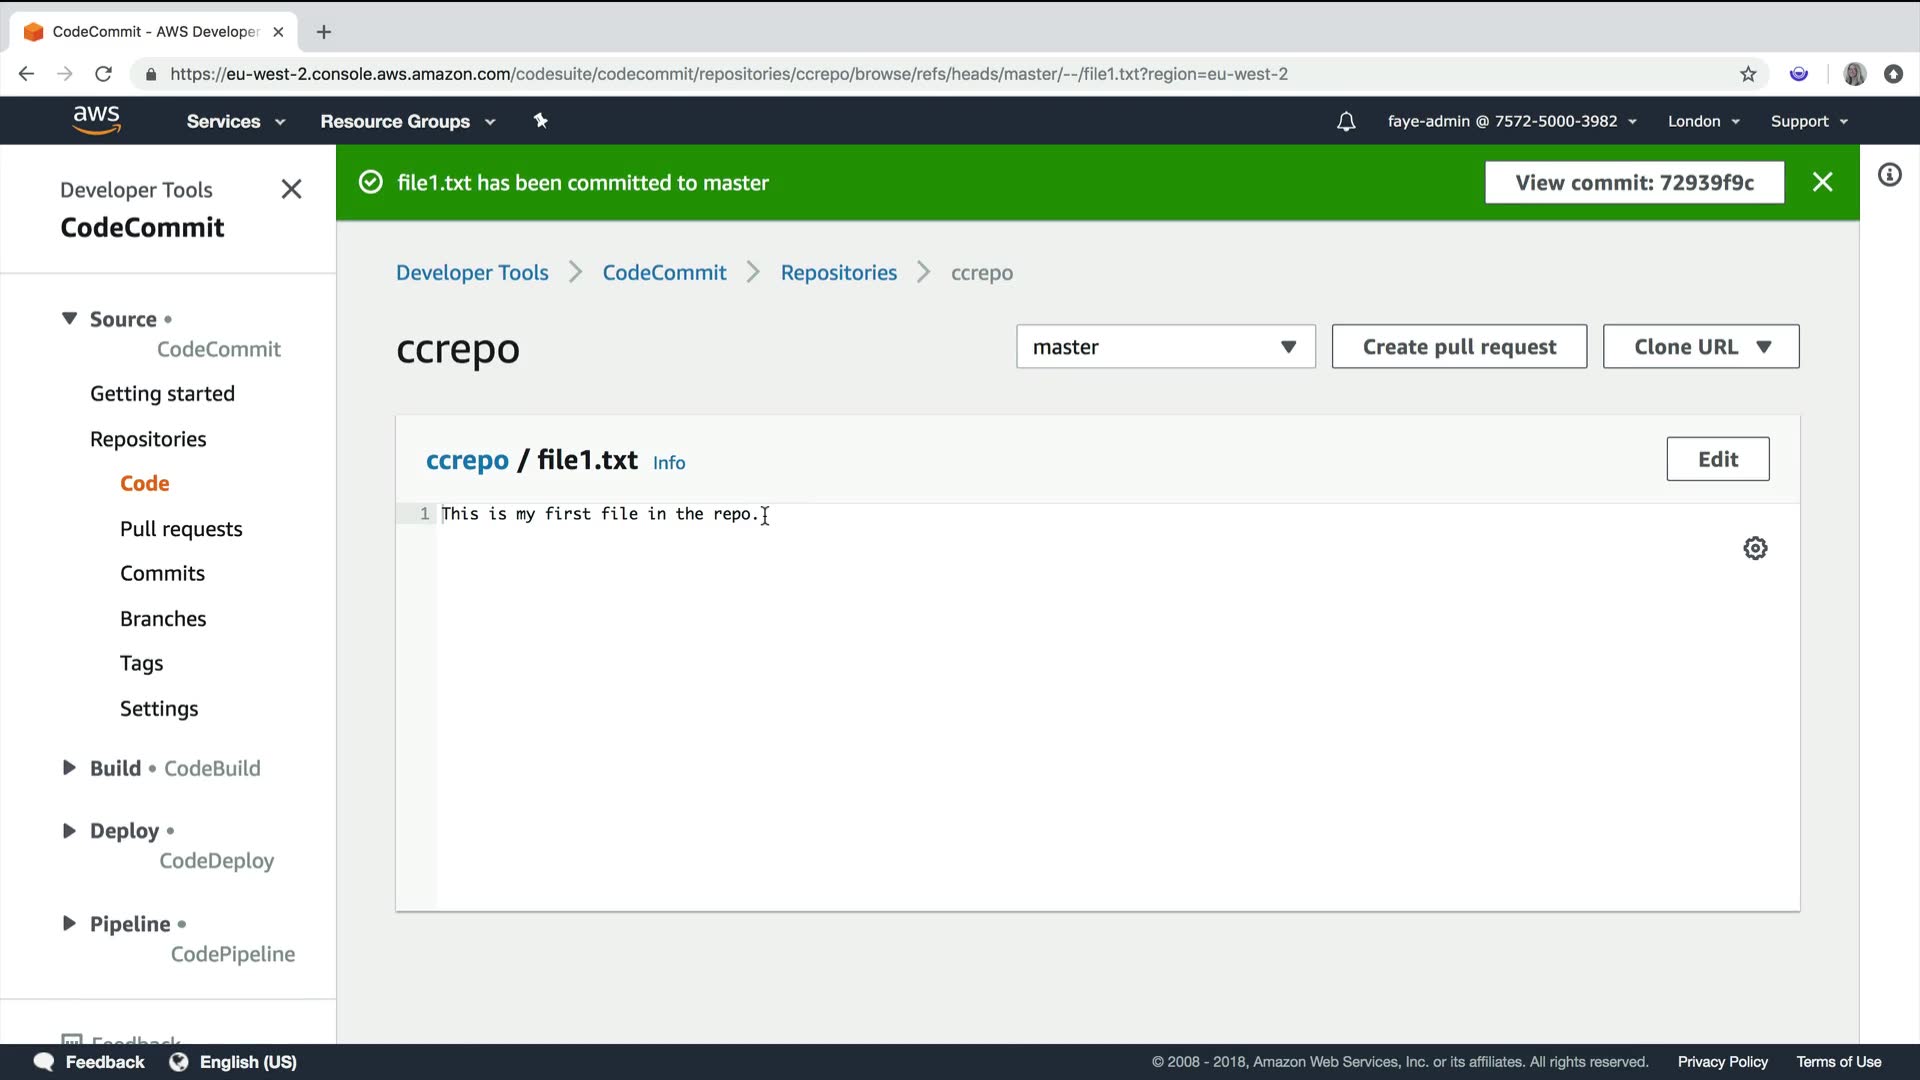This screenshot has height=1080, width=1920.
Task: Expand the Pipeline CodePipeline section
Action: click(69, 923)
